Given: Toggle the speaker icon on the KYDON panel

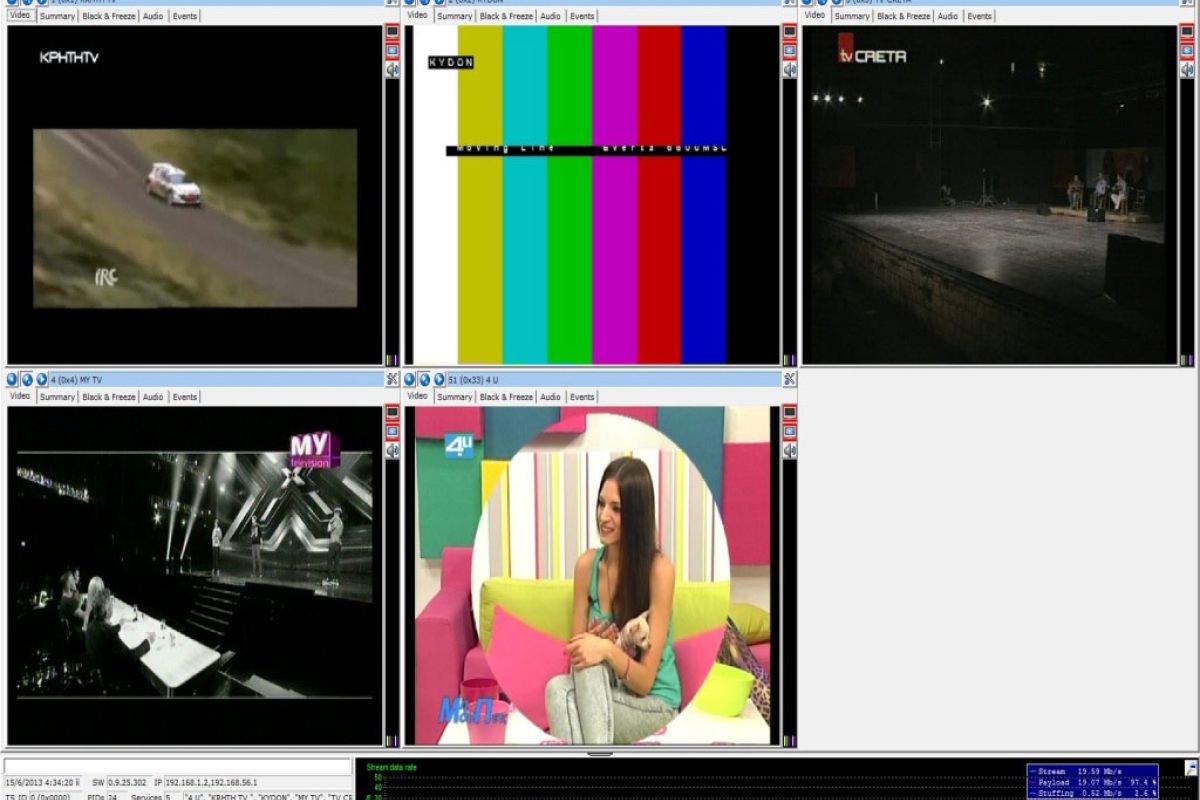Looking at the screenshot, I should tap(789, 68).
